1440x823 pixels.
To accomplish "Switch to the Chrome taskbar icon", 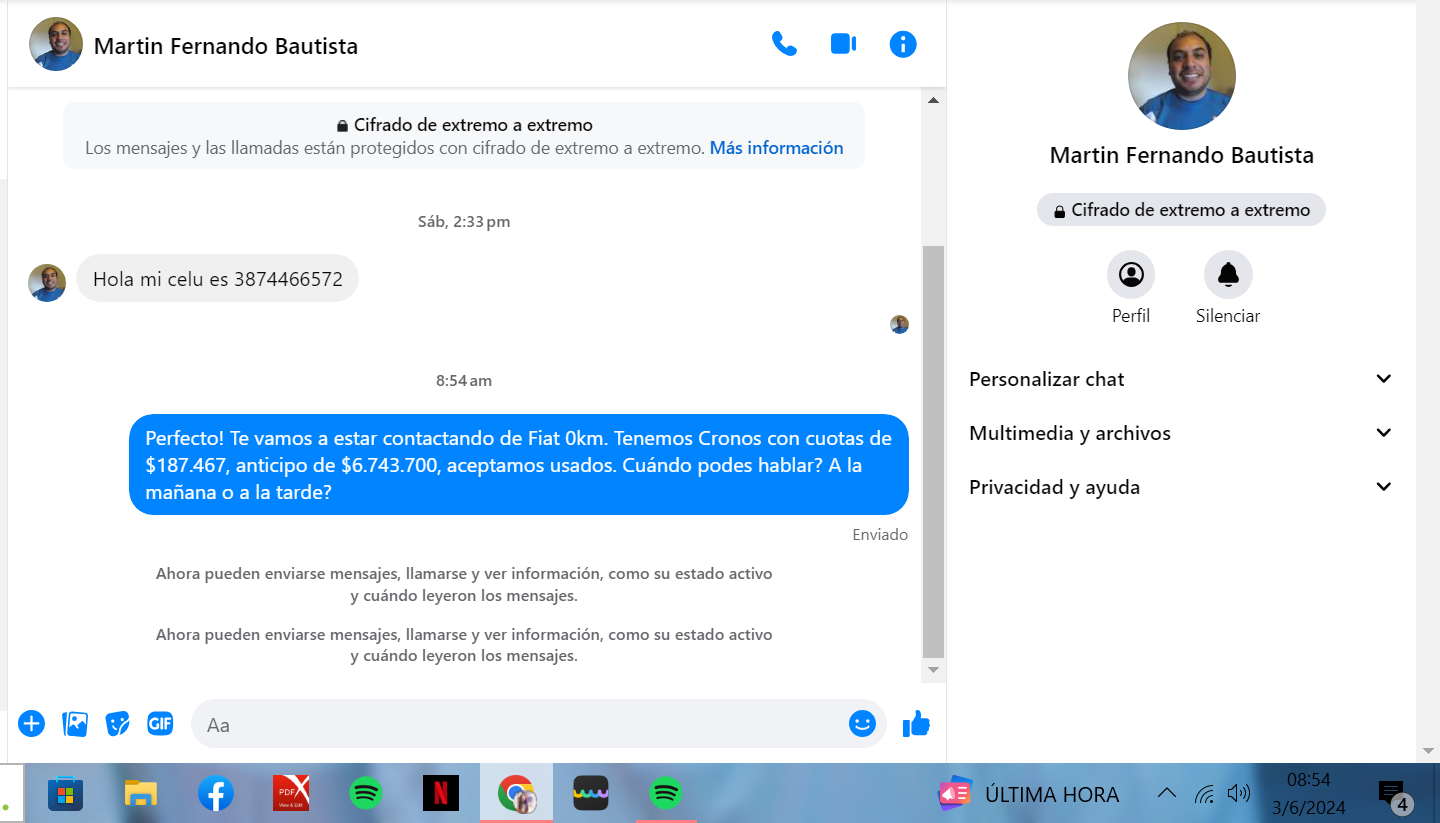I will (x=516, y=794).
